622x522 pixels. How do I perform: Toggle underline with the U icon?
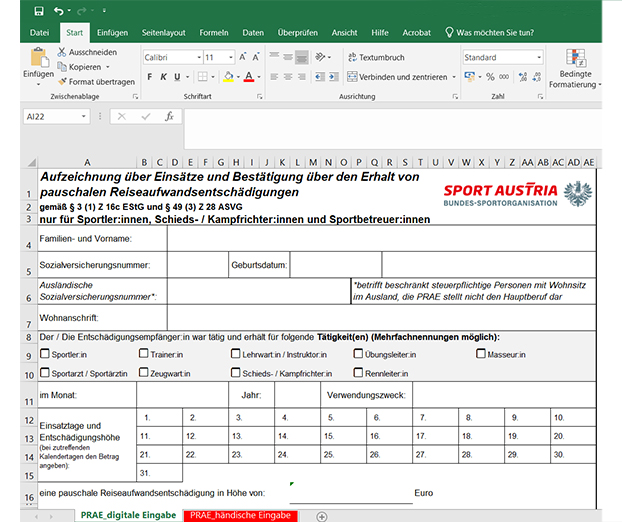click(177, 77)
